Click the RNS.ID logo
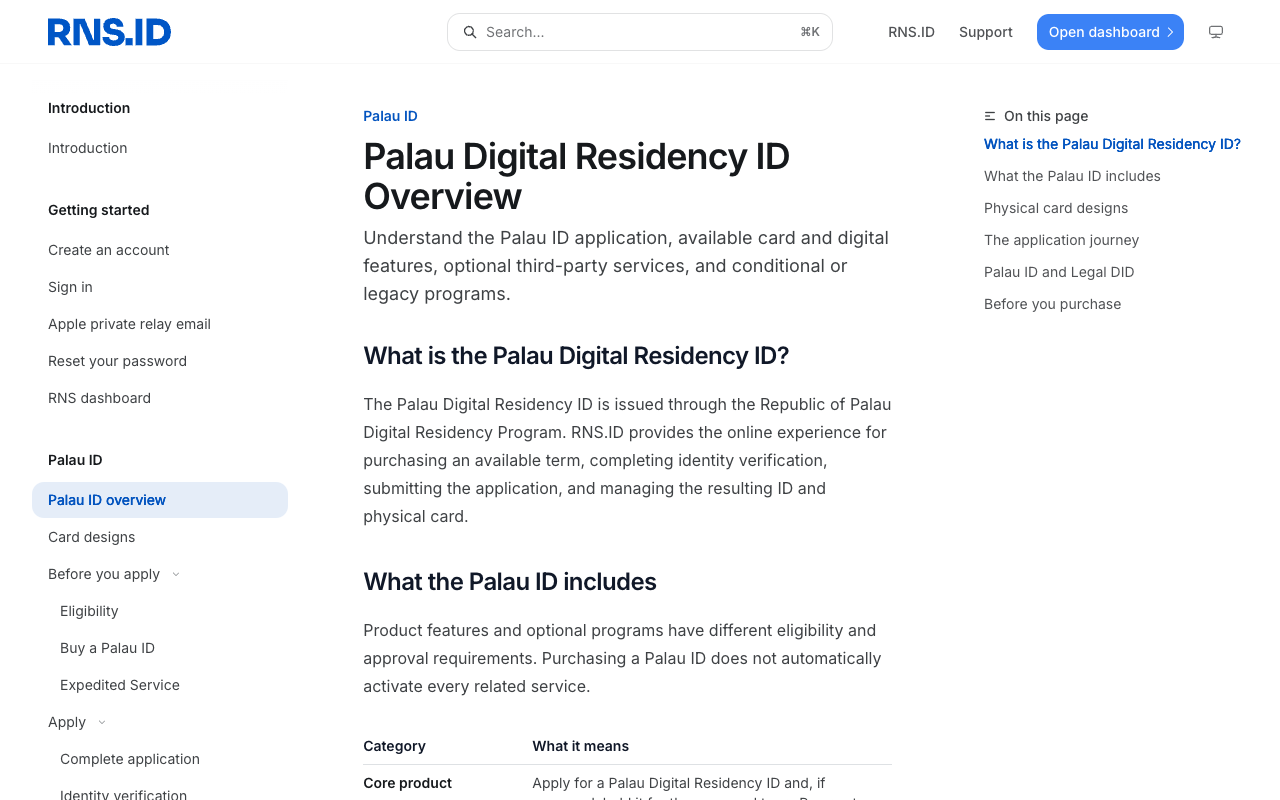The width and height of the screenshot is (1280, 800). 109,32
